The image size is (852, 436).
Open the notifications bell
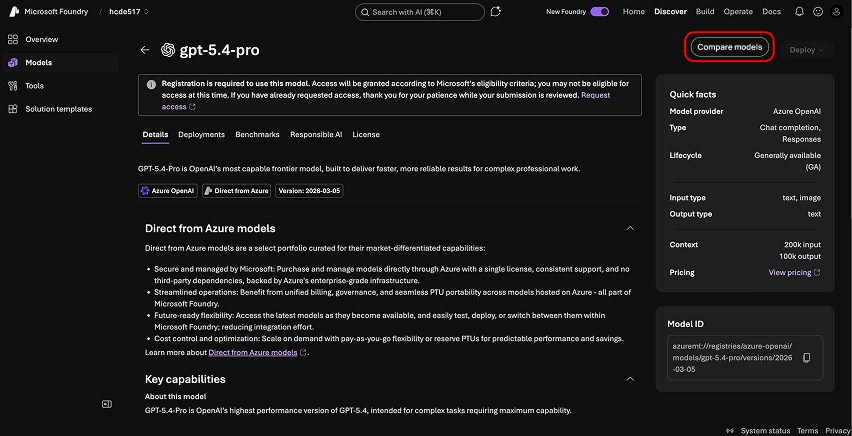[799, 12]
